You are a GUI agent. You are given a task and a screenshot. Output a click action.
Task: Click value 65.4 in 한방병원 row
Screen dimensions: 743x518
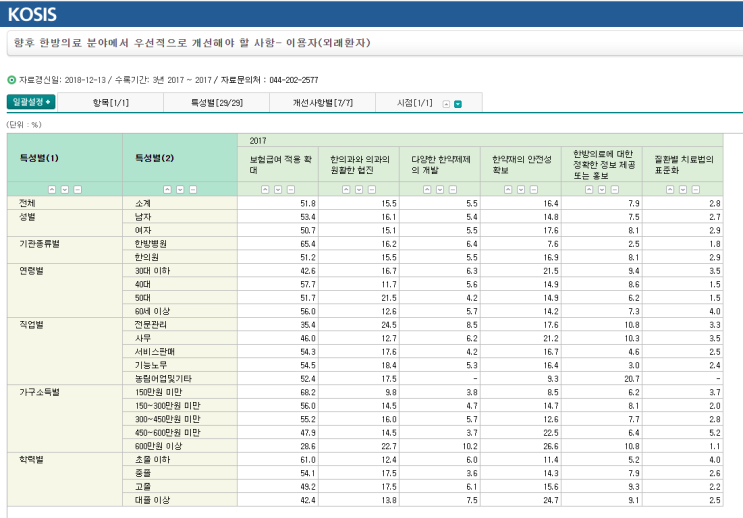308,244
